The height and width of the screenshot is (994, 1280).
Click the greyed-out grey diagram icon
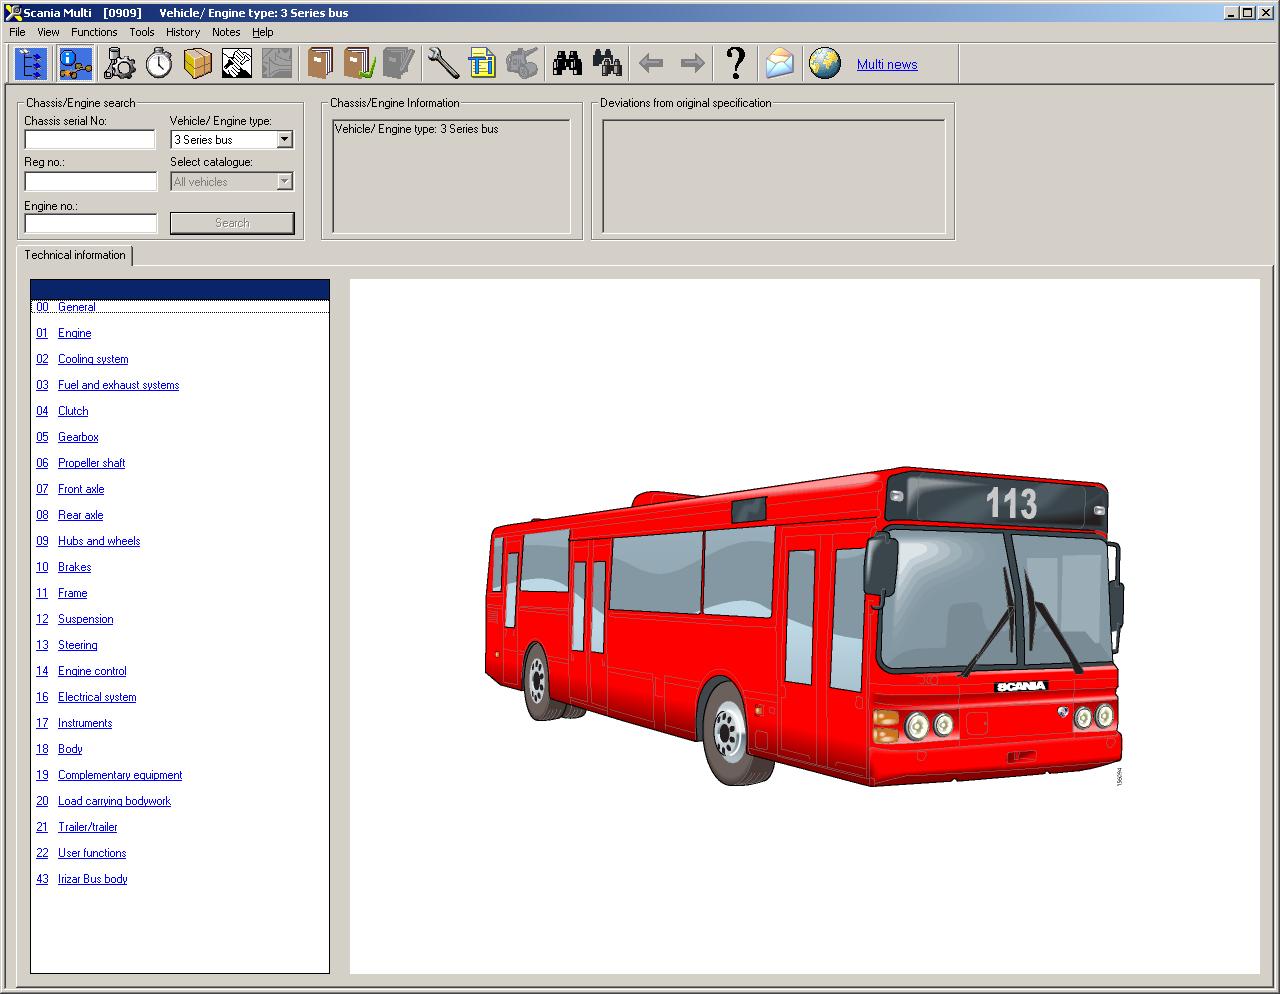click(277, 64)
